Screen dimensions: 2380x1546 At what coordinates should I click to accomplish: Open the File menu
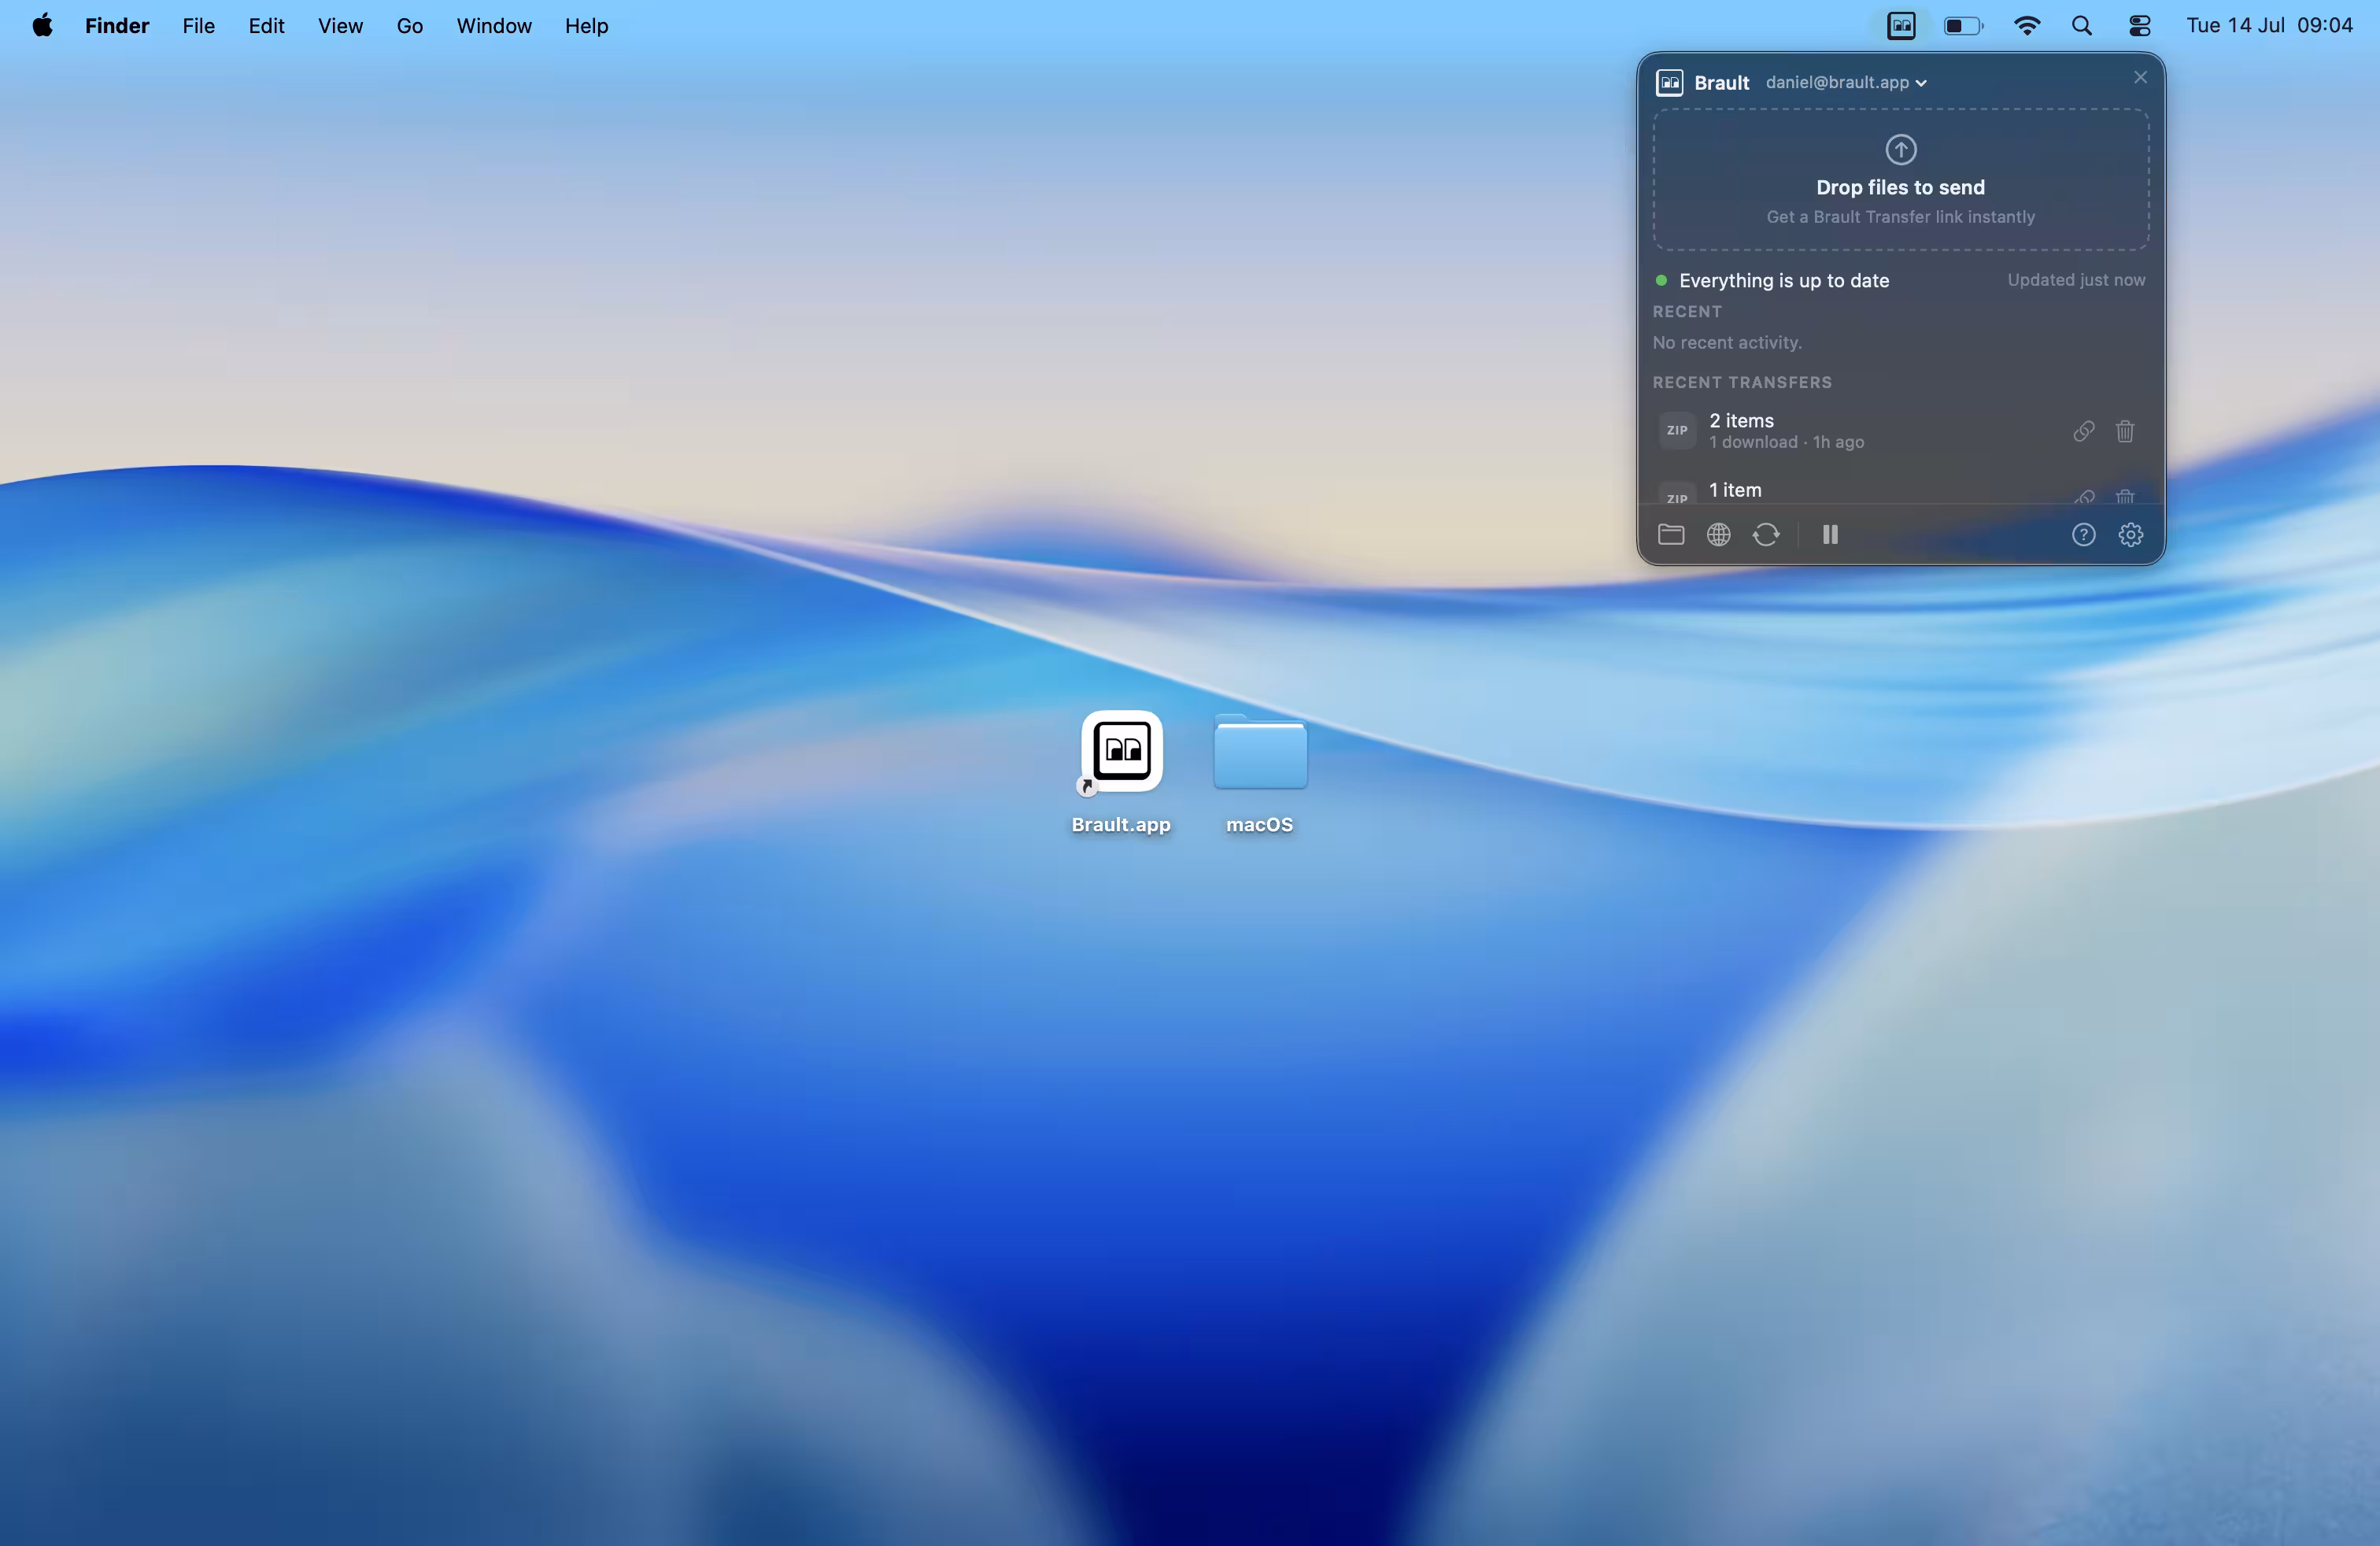pos(199,26)
